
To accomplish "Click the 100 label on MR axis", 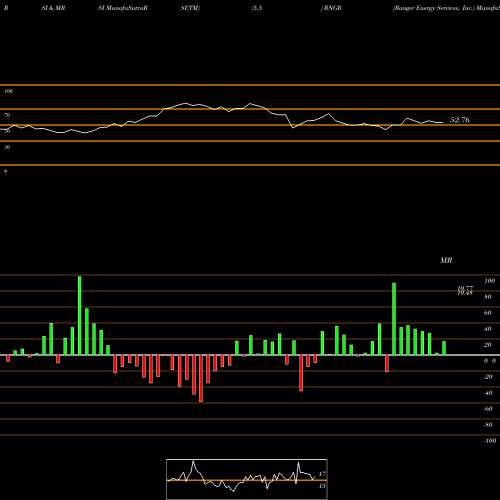I will tap(489, 281).
